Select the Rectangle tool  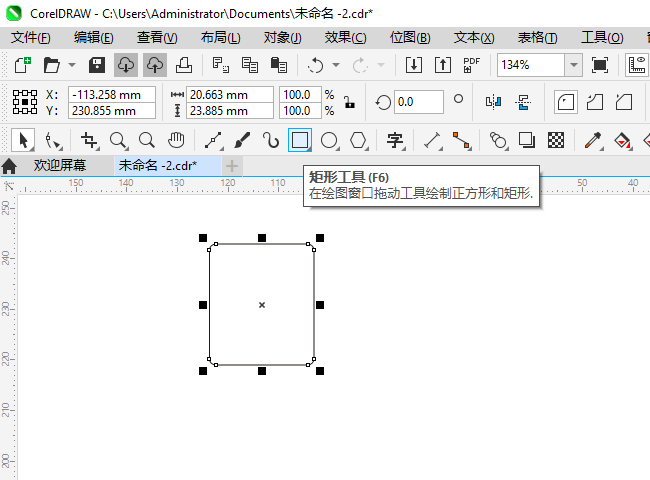click(300, 141)
